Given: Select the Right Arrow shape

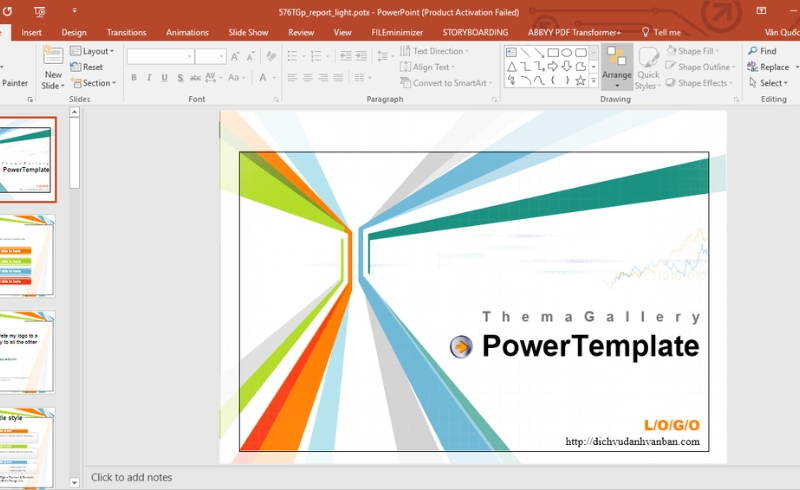Looking at the screenshot, I should coord(553,66).
